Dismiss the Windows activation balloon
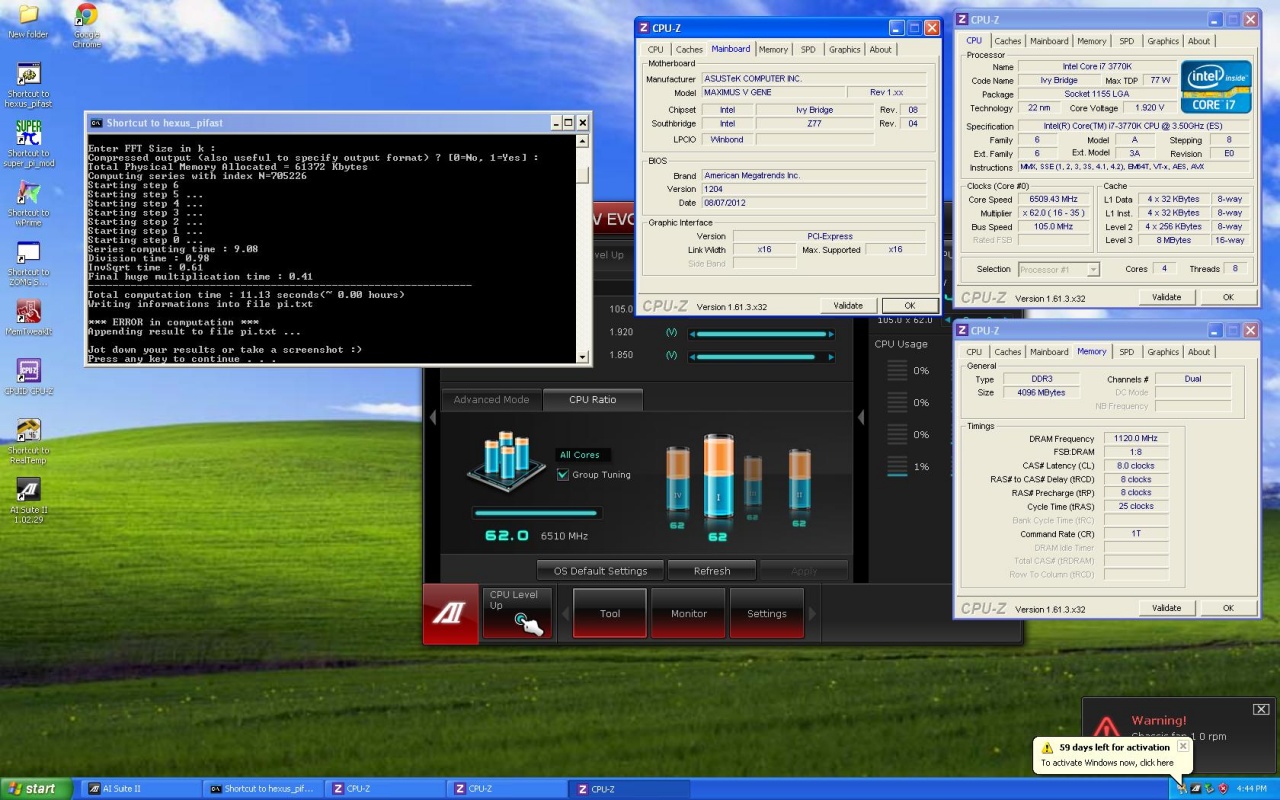Screen dimensions: 1280x800 point(1182,746)
